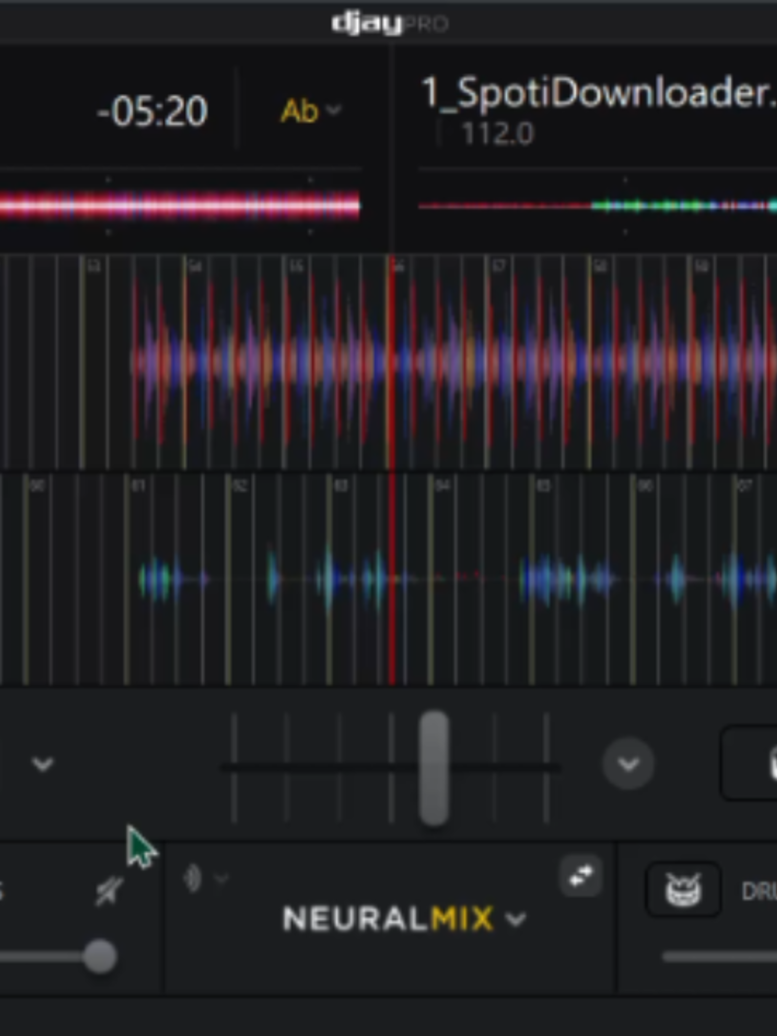Expand the small chevron beside the waveform icon

coord(221,879)
